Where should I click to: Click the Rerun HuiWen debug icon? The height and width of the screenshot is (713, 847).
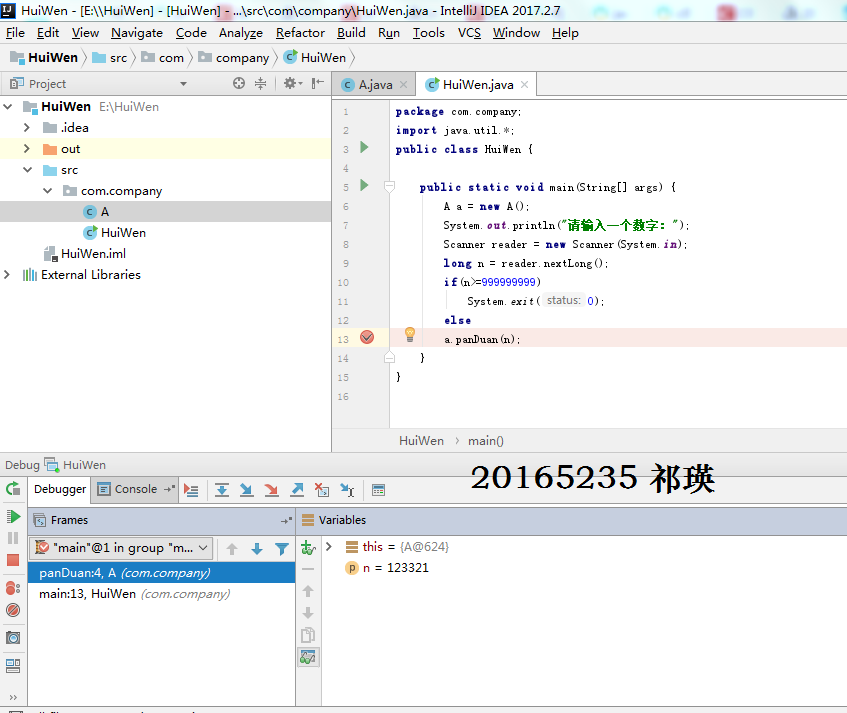tap(13, 489)
